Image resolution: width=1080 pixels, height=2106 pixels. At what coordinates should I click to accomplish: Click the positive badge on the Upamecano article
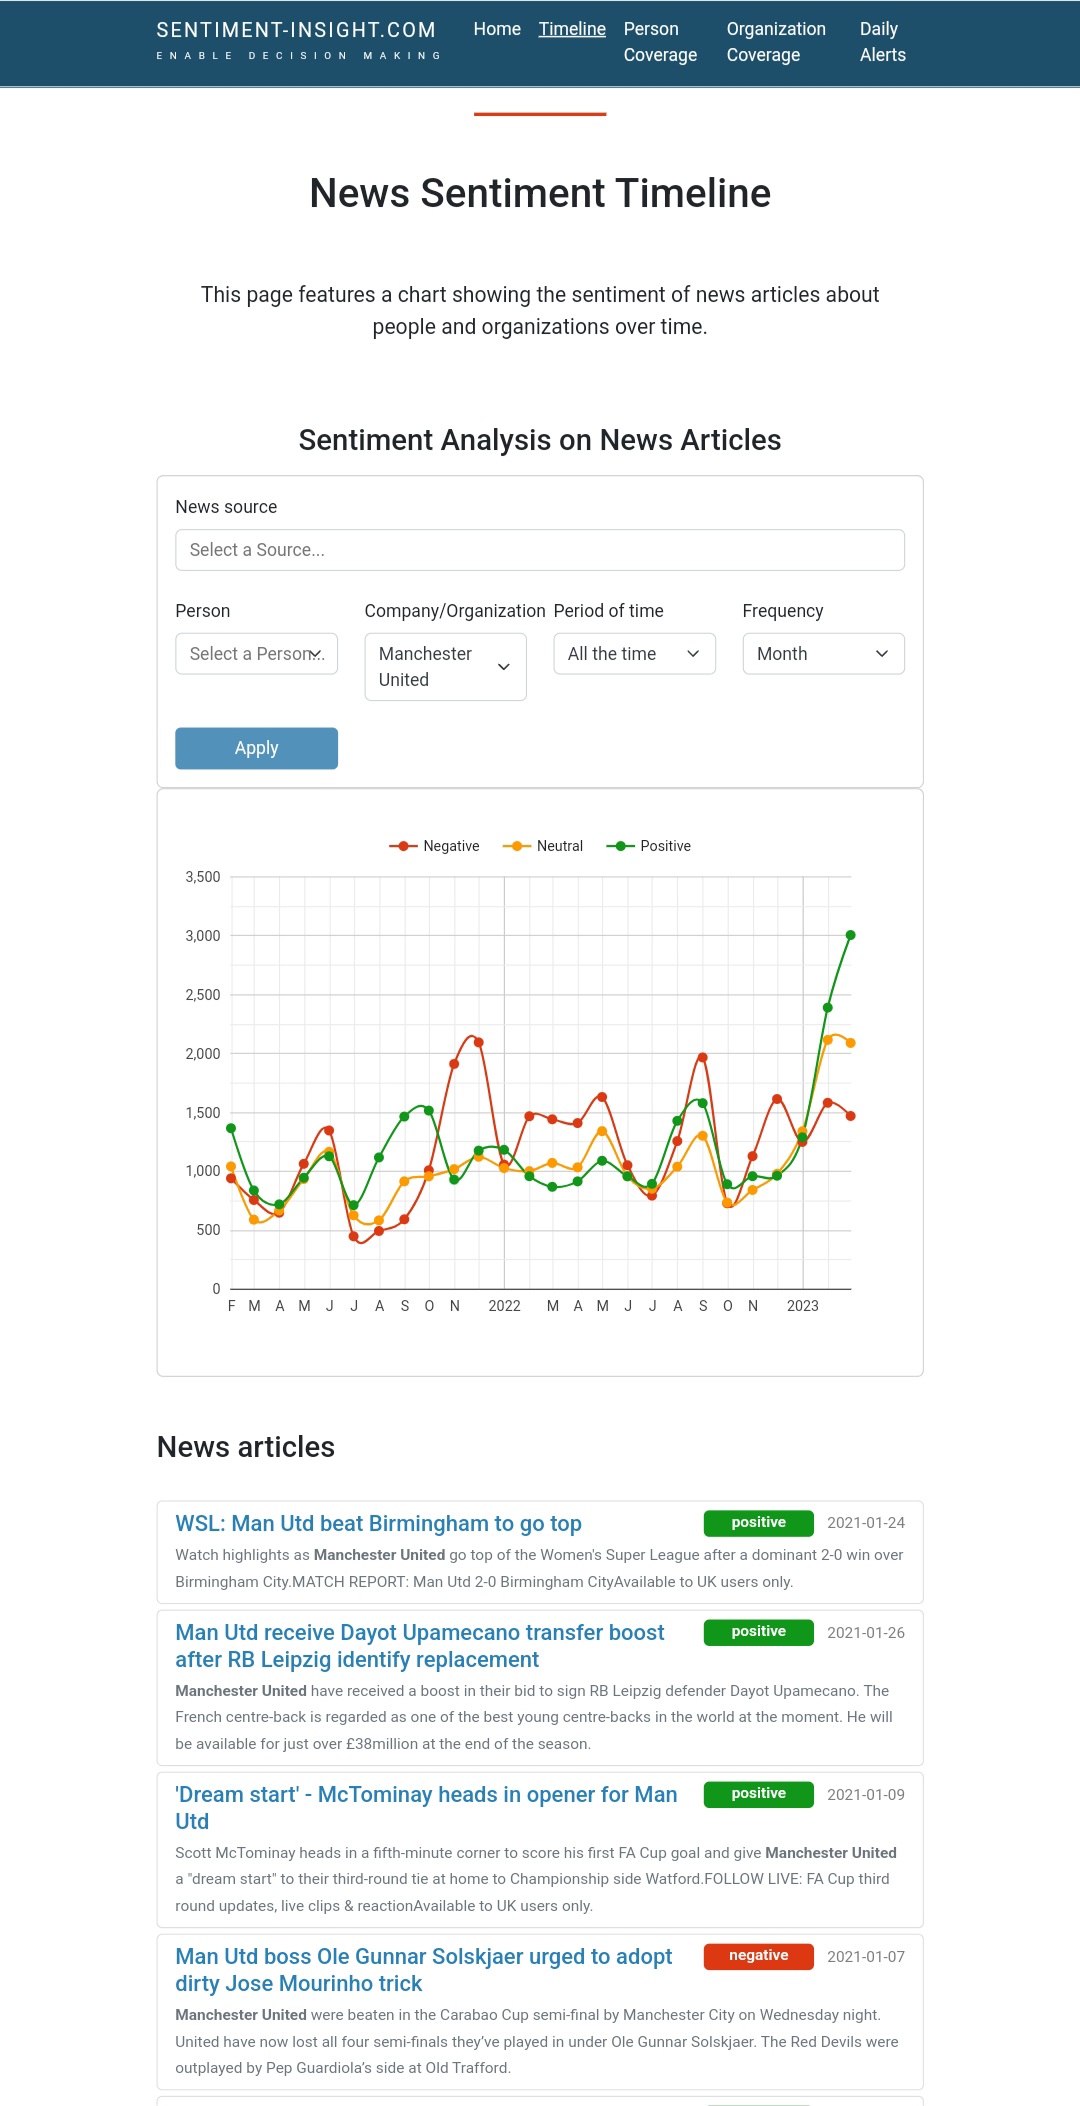(x=759, y=1631)
